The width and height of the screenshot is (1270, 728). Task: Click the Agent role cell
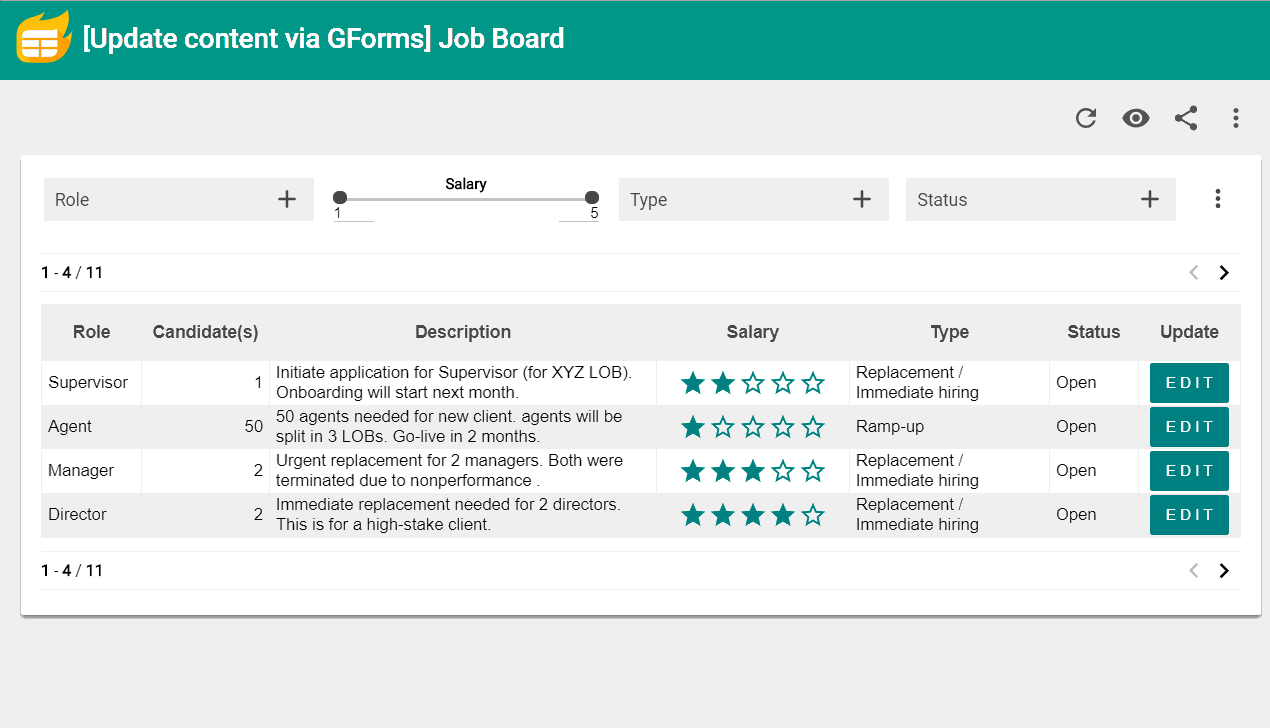91,427
